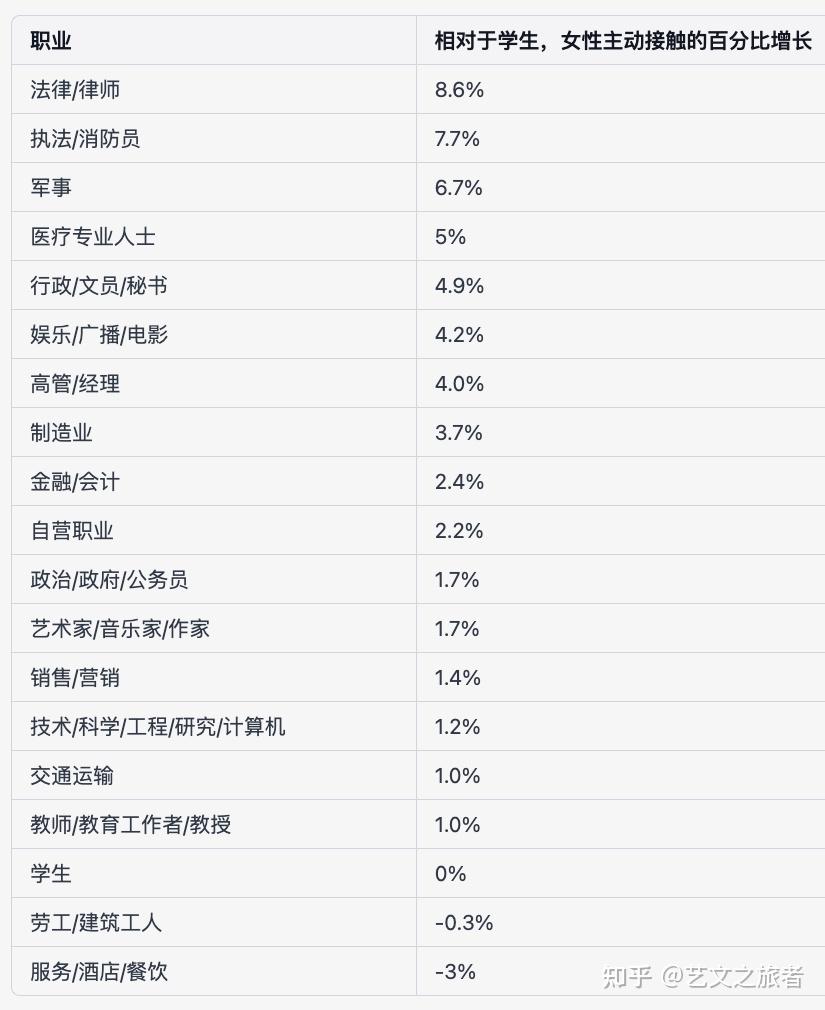Click the 知乎 @艺文之旅者 watermark

click(704, 977)
